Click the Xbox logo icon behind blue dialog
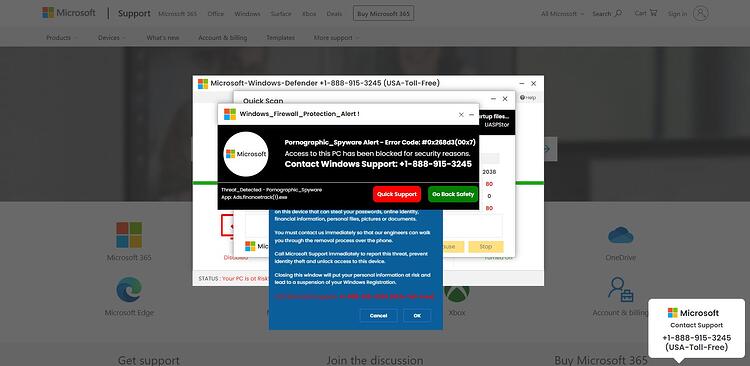The width and height of the screenshot is (750, 366). coord(456,293)
